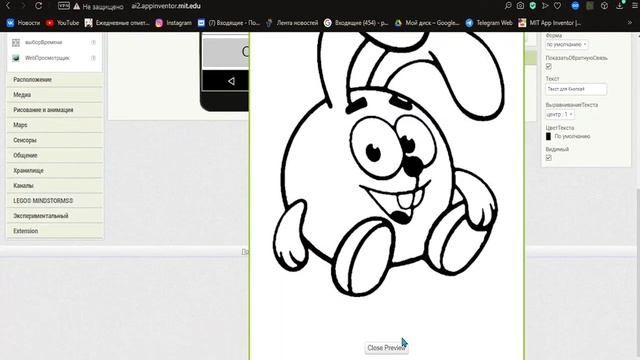This screenshot has width=640, height=360.
Task: Open the ВыравниваниеТекста dropdown
Action: point(560,115)
